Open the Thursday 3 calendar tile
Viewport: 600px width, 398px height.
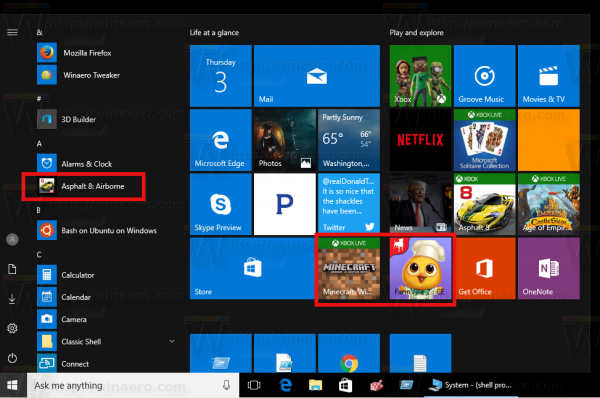(221, 76)
